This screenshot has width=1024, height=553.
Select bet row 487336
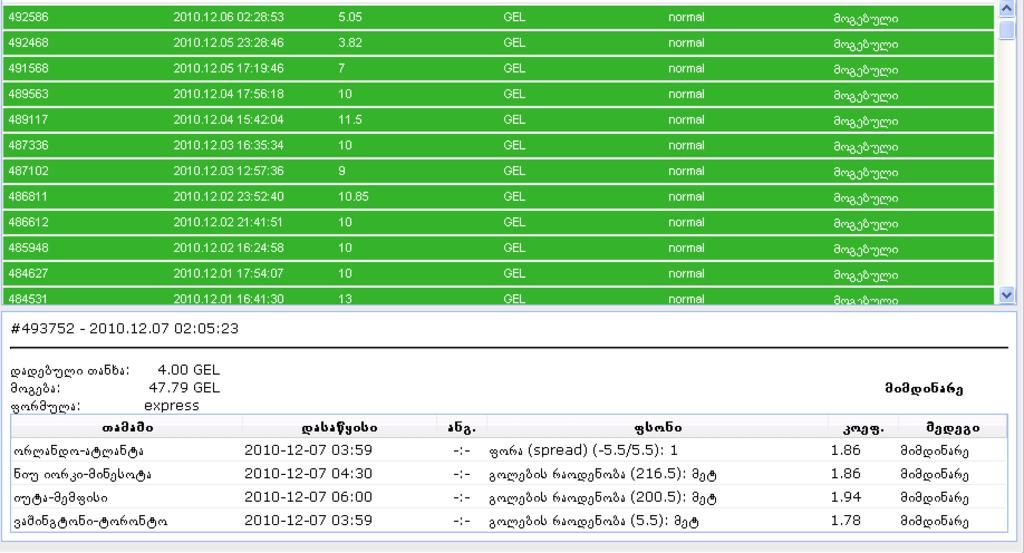coord(498,146)
